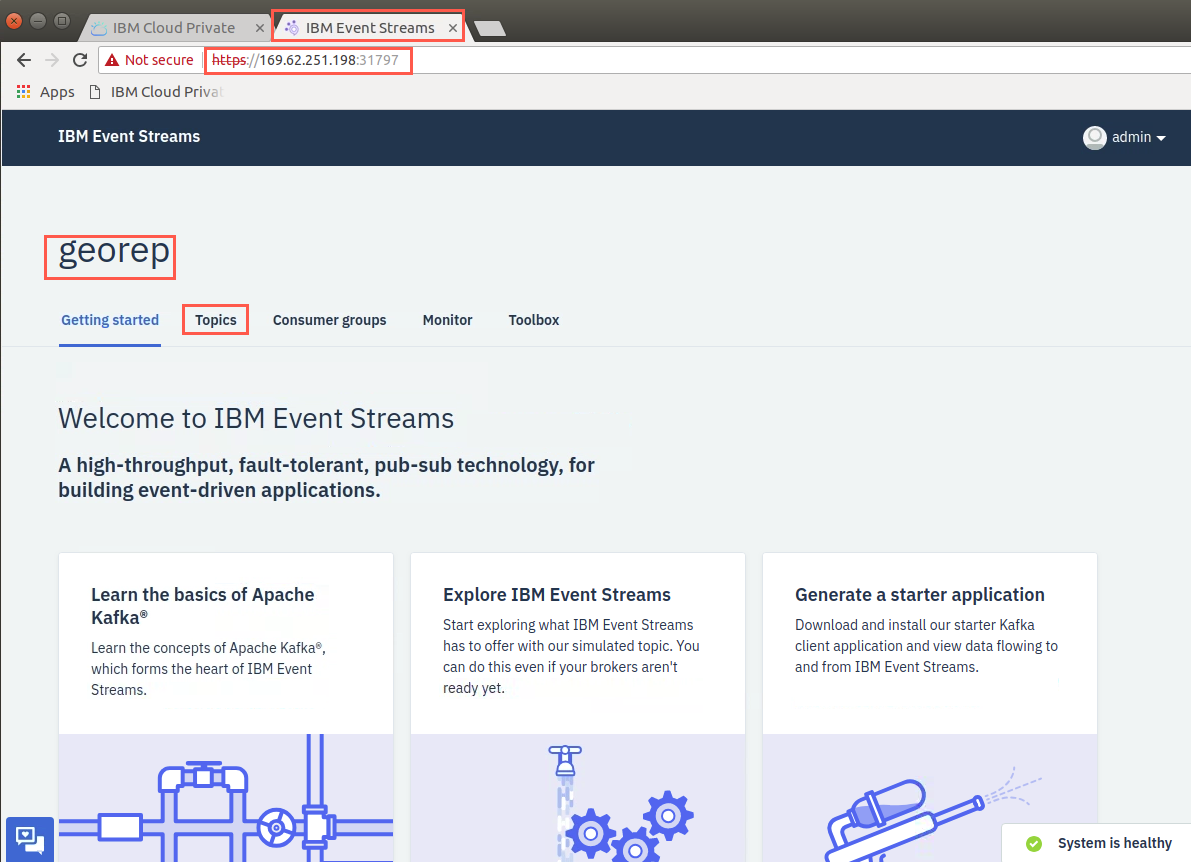Reload the page with the refresh icon
The image size is (1191, 862).
click(80, 60)
